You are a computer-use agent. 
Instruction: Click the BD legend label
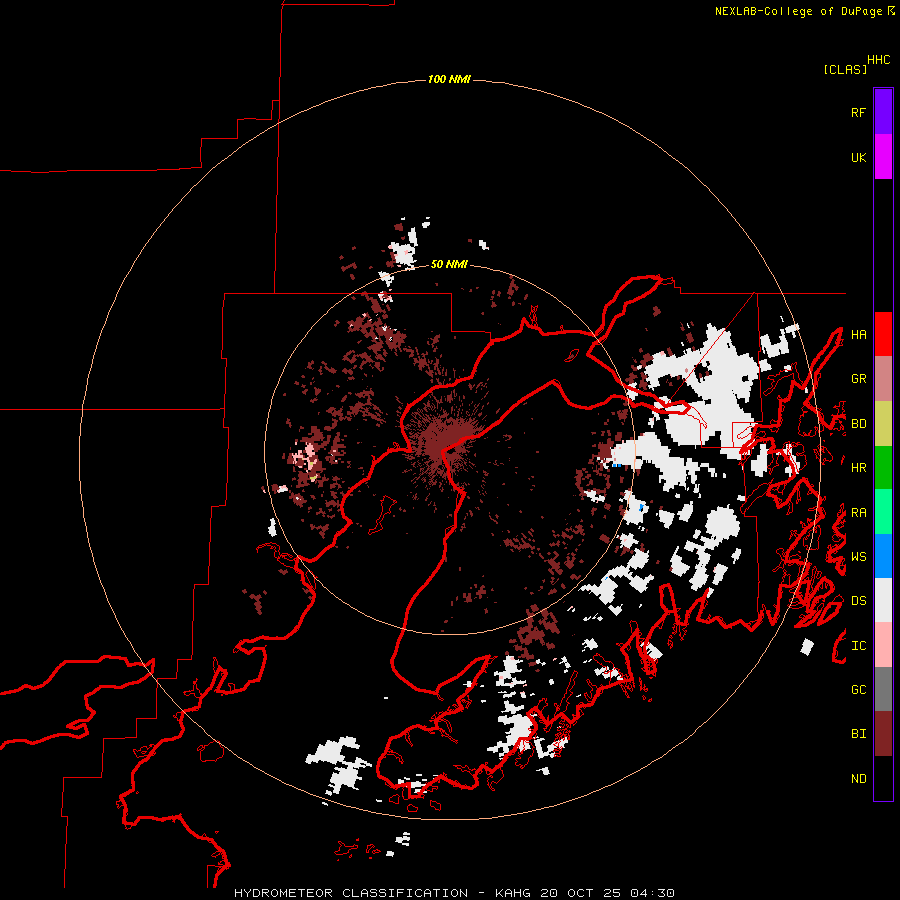tap(858, 424)
